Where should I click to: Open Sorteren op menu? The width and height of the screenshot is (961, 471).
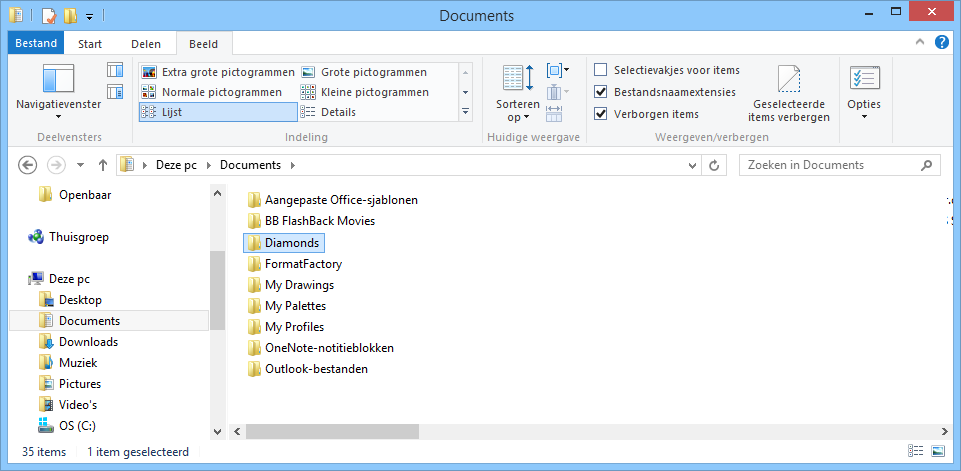[x=518, y=92]
